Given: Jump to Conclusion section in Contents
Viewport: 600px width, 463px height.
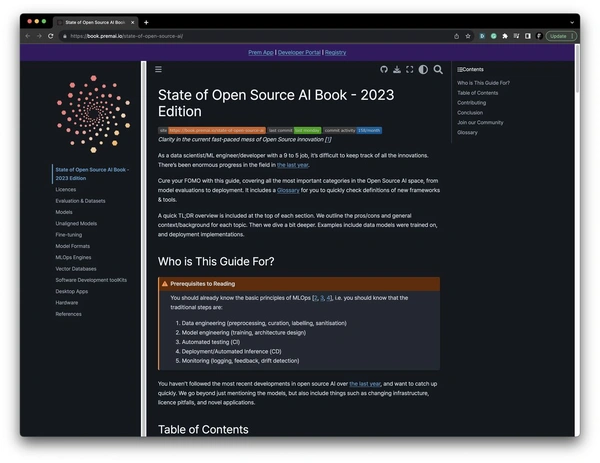Looking at the screenshot, I should 470,112.
